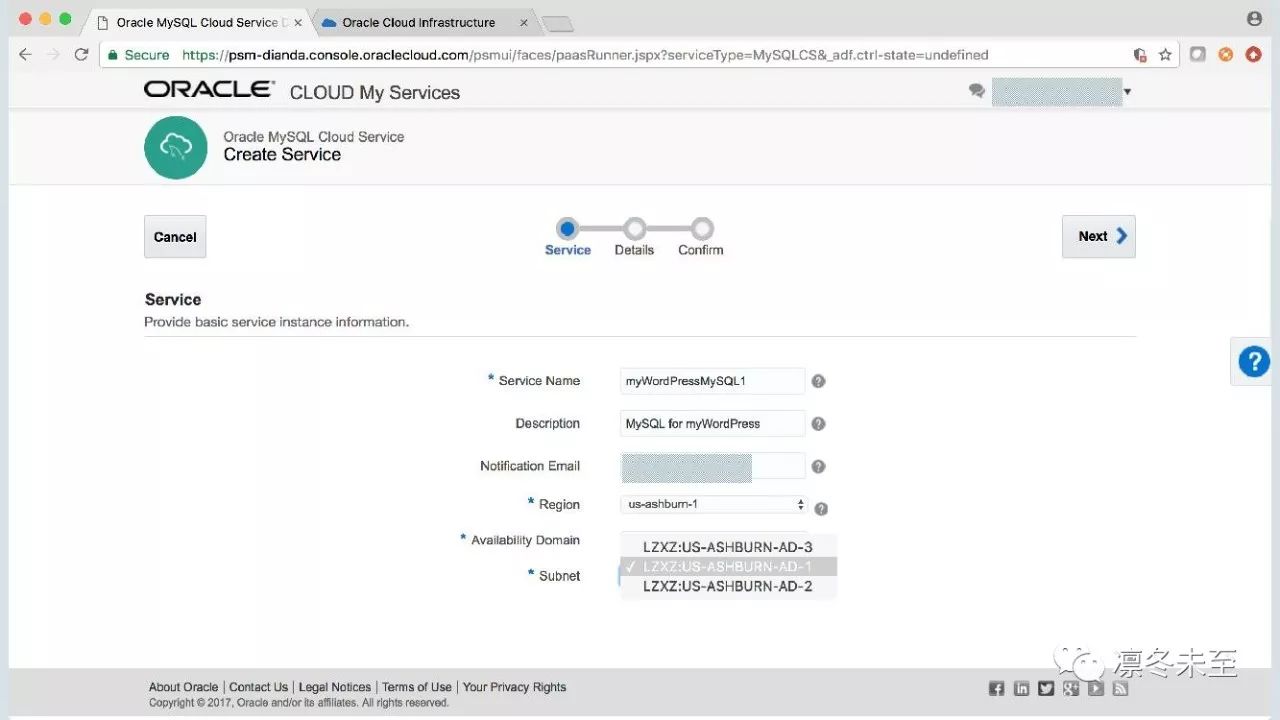Open Oracle LinkedIn page icon
The height and width of the screenshot is (720, 1280).
[x=1021, y=688]
